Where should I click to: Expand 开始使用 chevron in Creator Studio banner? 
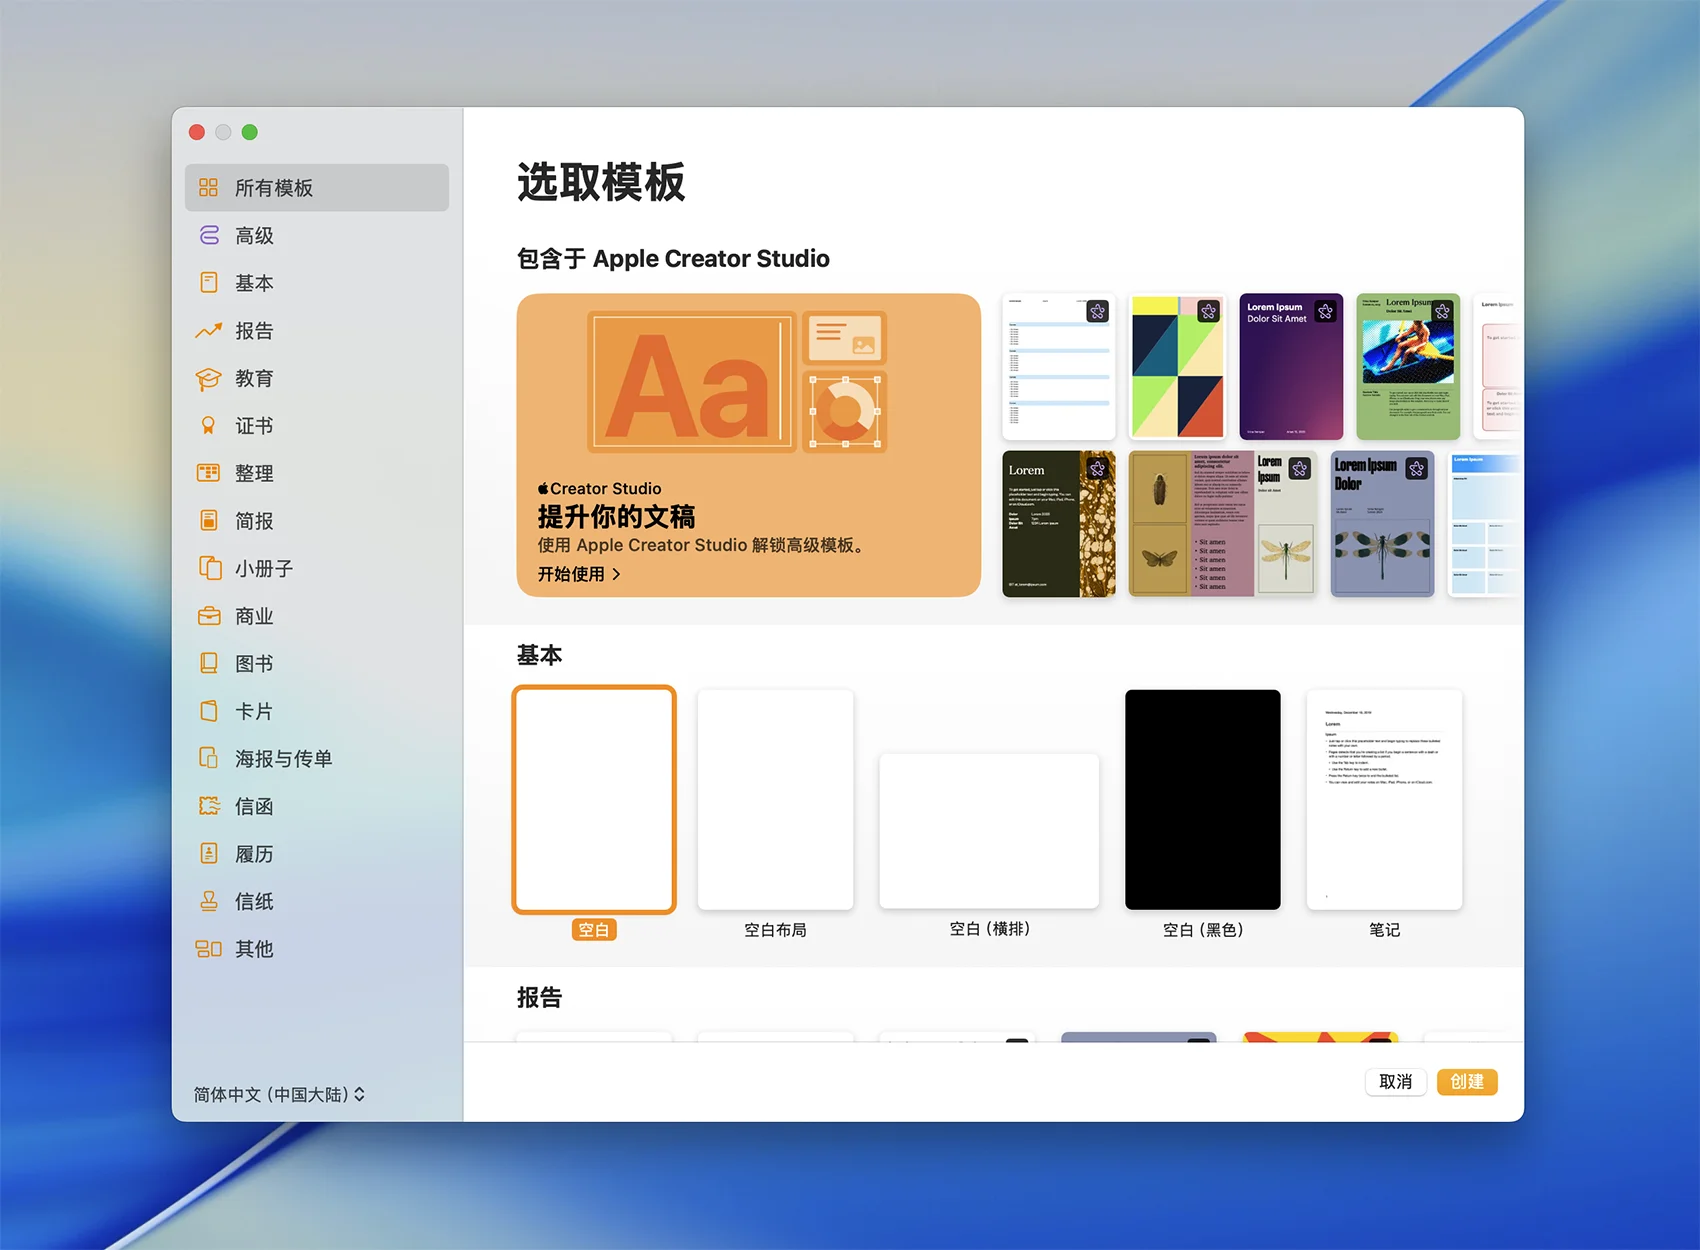point(616,574)
